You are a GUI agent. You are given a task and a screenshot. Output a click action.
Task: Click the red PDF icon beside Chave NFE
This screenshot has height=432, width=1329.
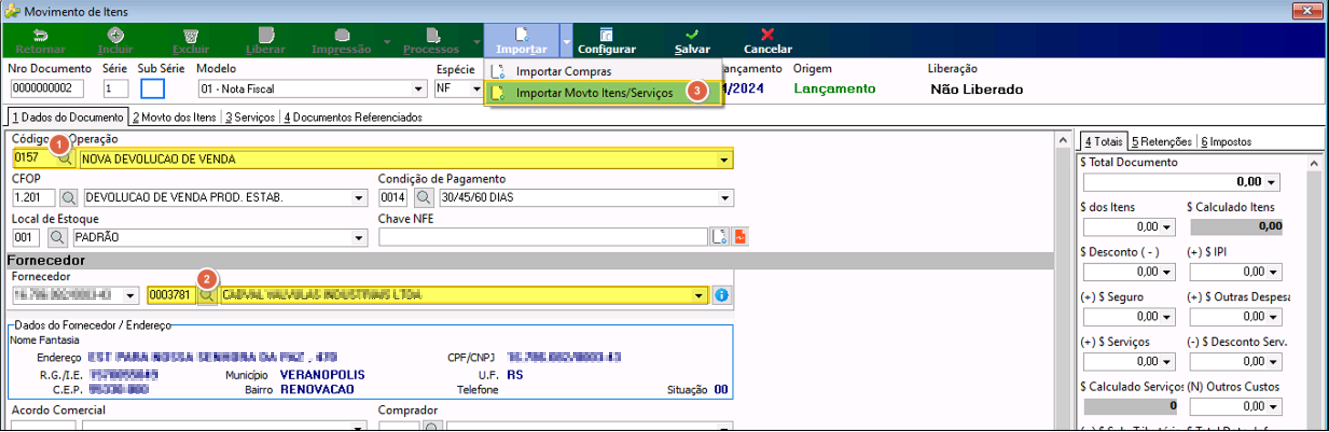click(741, 237)
